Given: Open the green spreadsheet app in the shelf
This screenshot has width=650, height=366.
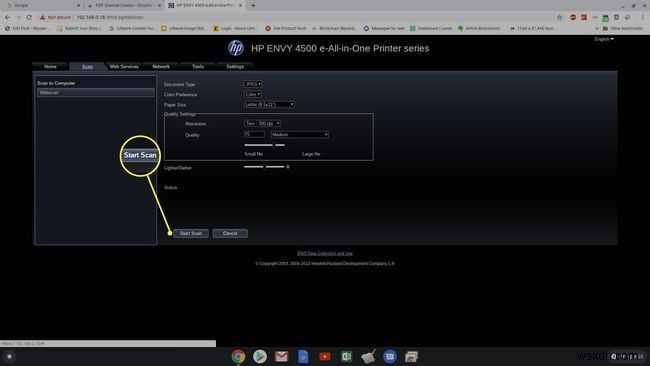Looking at the screenshot, I should (x=347, y=356).
